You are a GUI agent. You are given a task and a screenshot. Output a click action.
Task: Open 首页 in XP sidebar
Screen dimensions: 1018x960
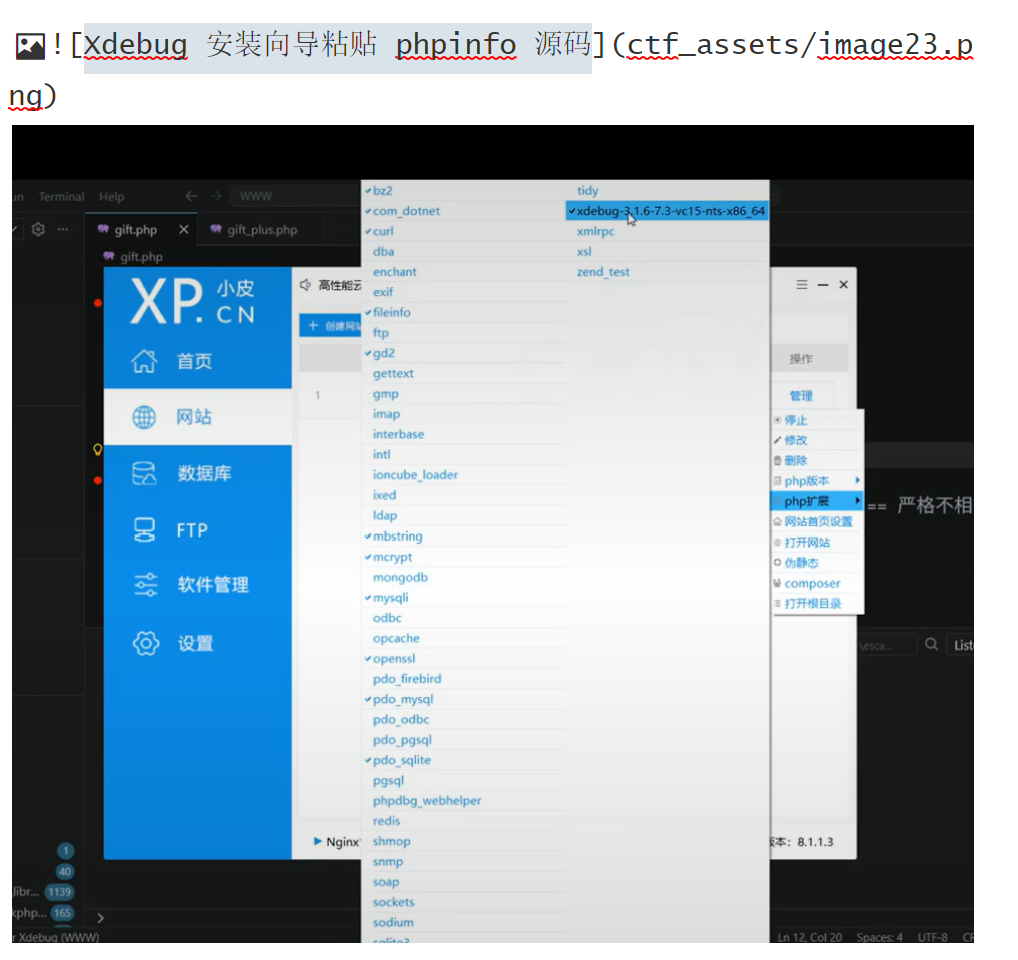197,361
